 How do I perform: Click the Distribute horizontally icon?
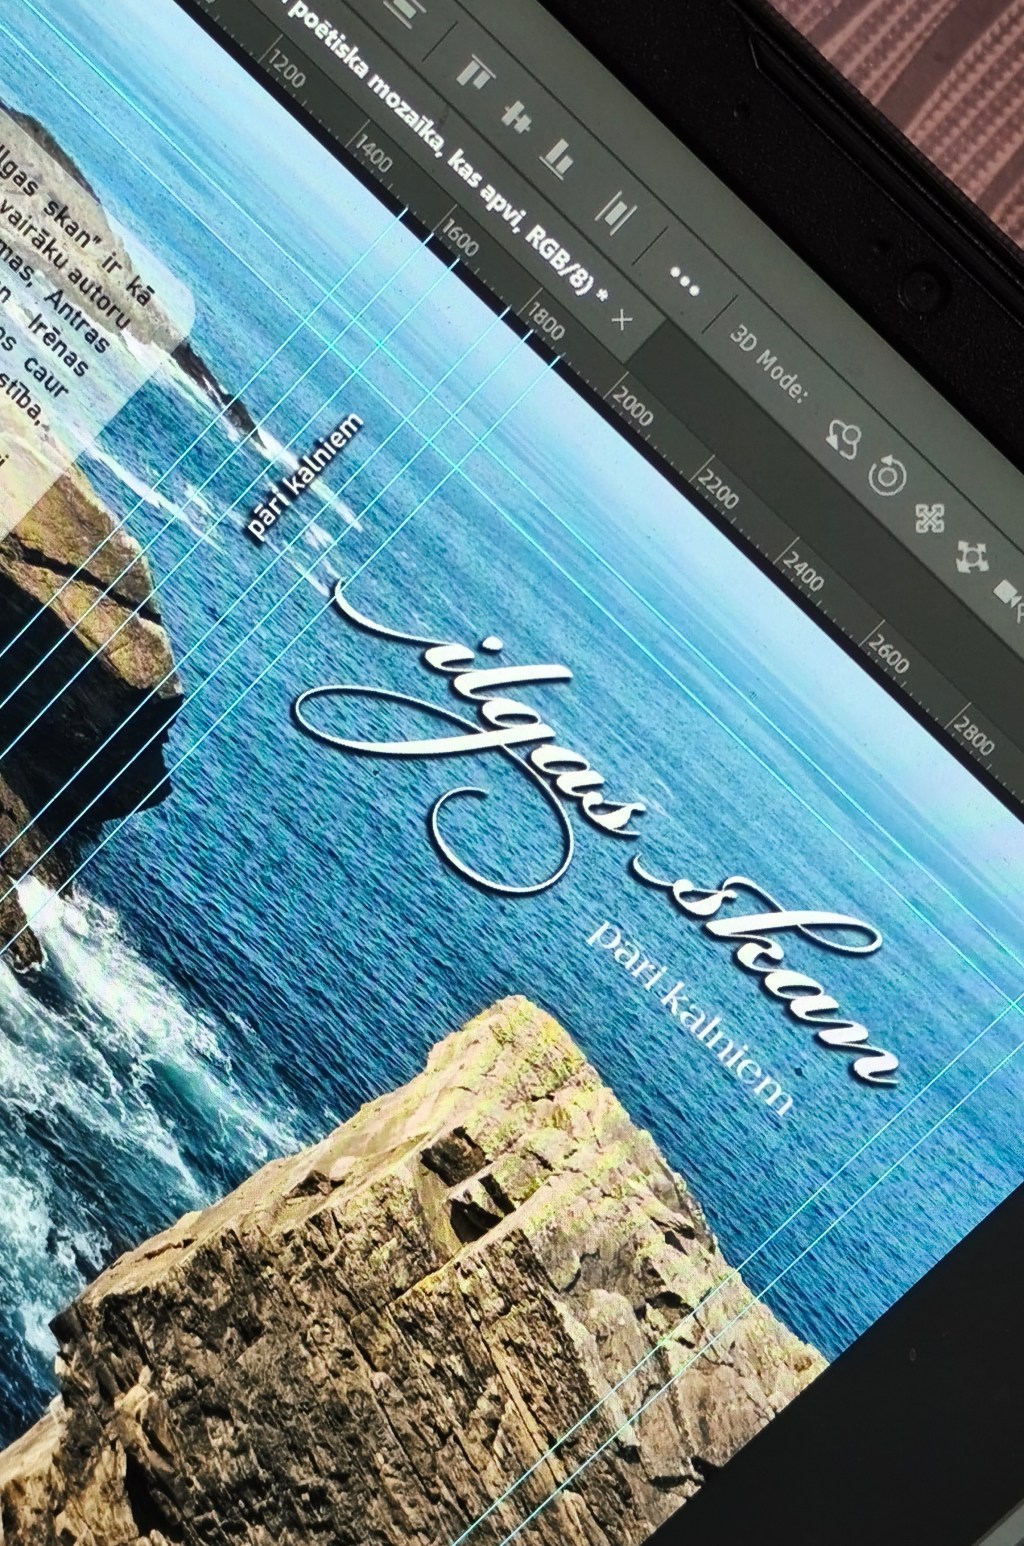click(x=616, y=211)
